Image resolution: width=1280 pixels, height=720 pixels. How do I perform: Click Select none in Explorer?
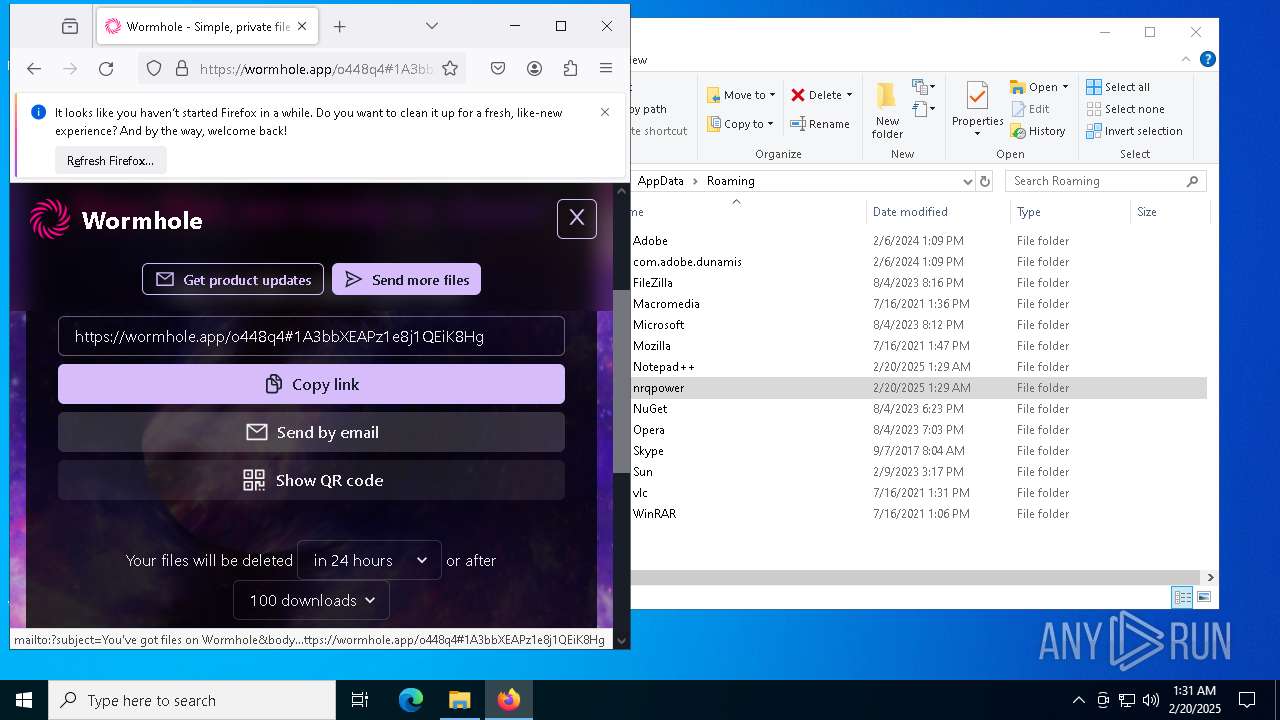point(1125,109)
